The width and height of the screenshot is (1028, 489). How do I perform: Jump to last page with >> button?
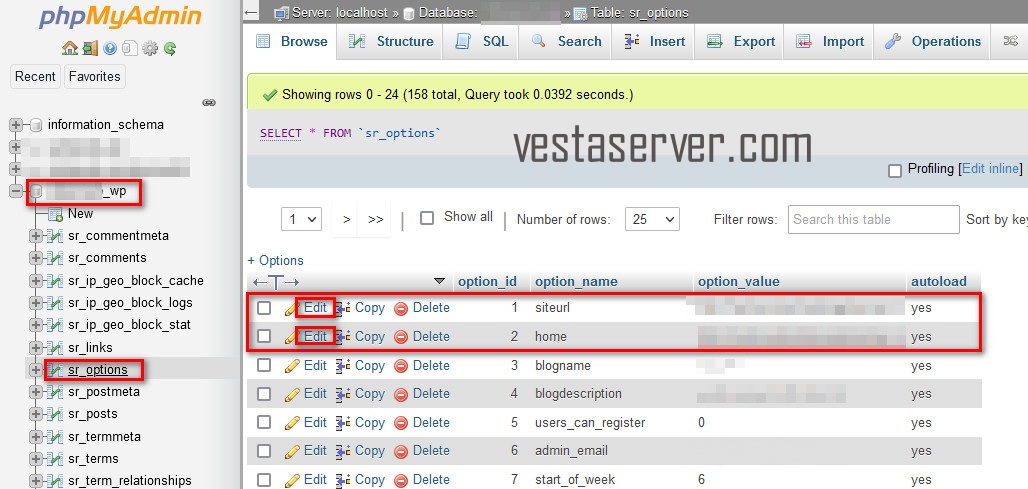tap(376, 220)
